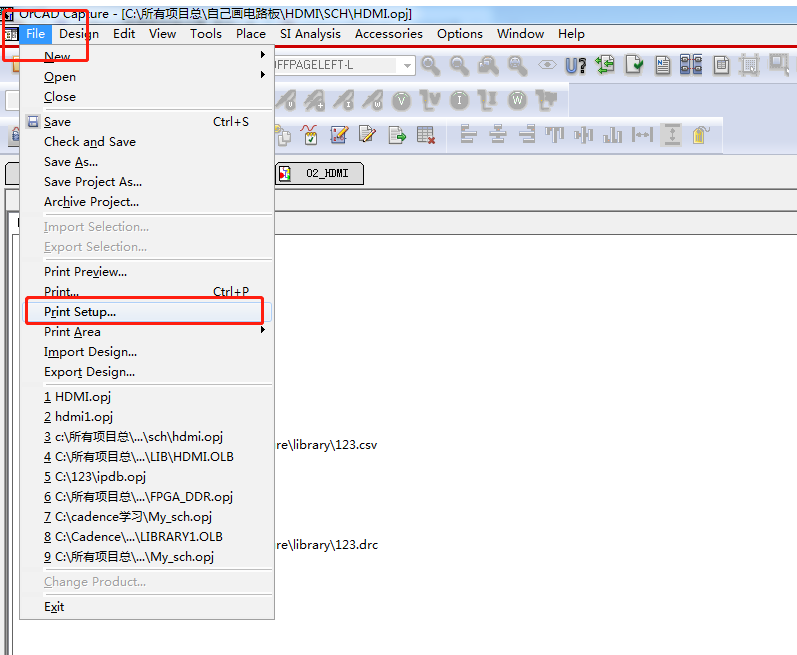Open the SI Analysis menu
The height and width of the screenshot is (655, 797).
click(310, 34)
